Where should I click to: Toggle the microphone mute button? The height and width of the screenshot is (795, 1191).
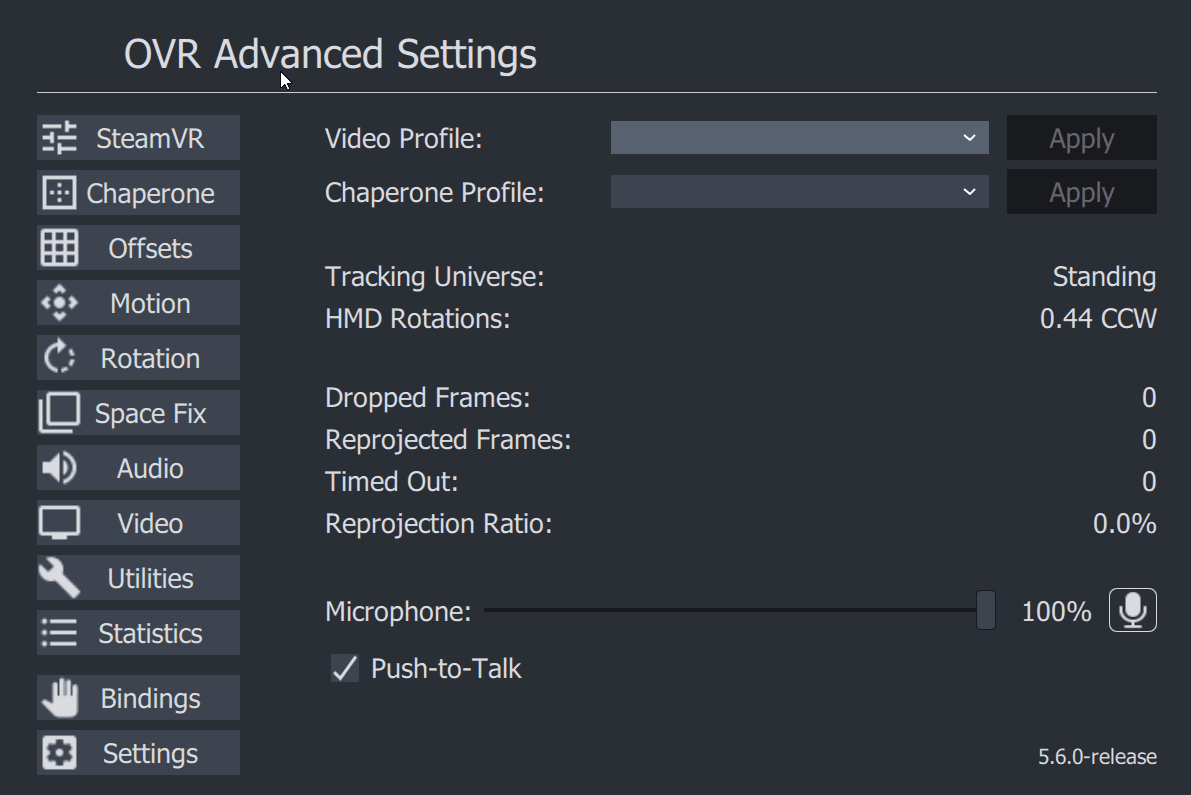pyautogui.click(x=1133, y=610)
